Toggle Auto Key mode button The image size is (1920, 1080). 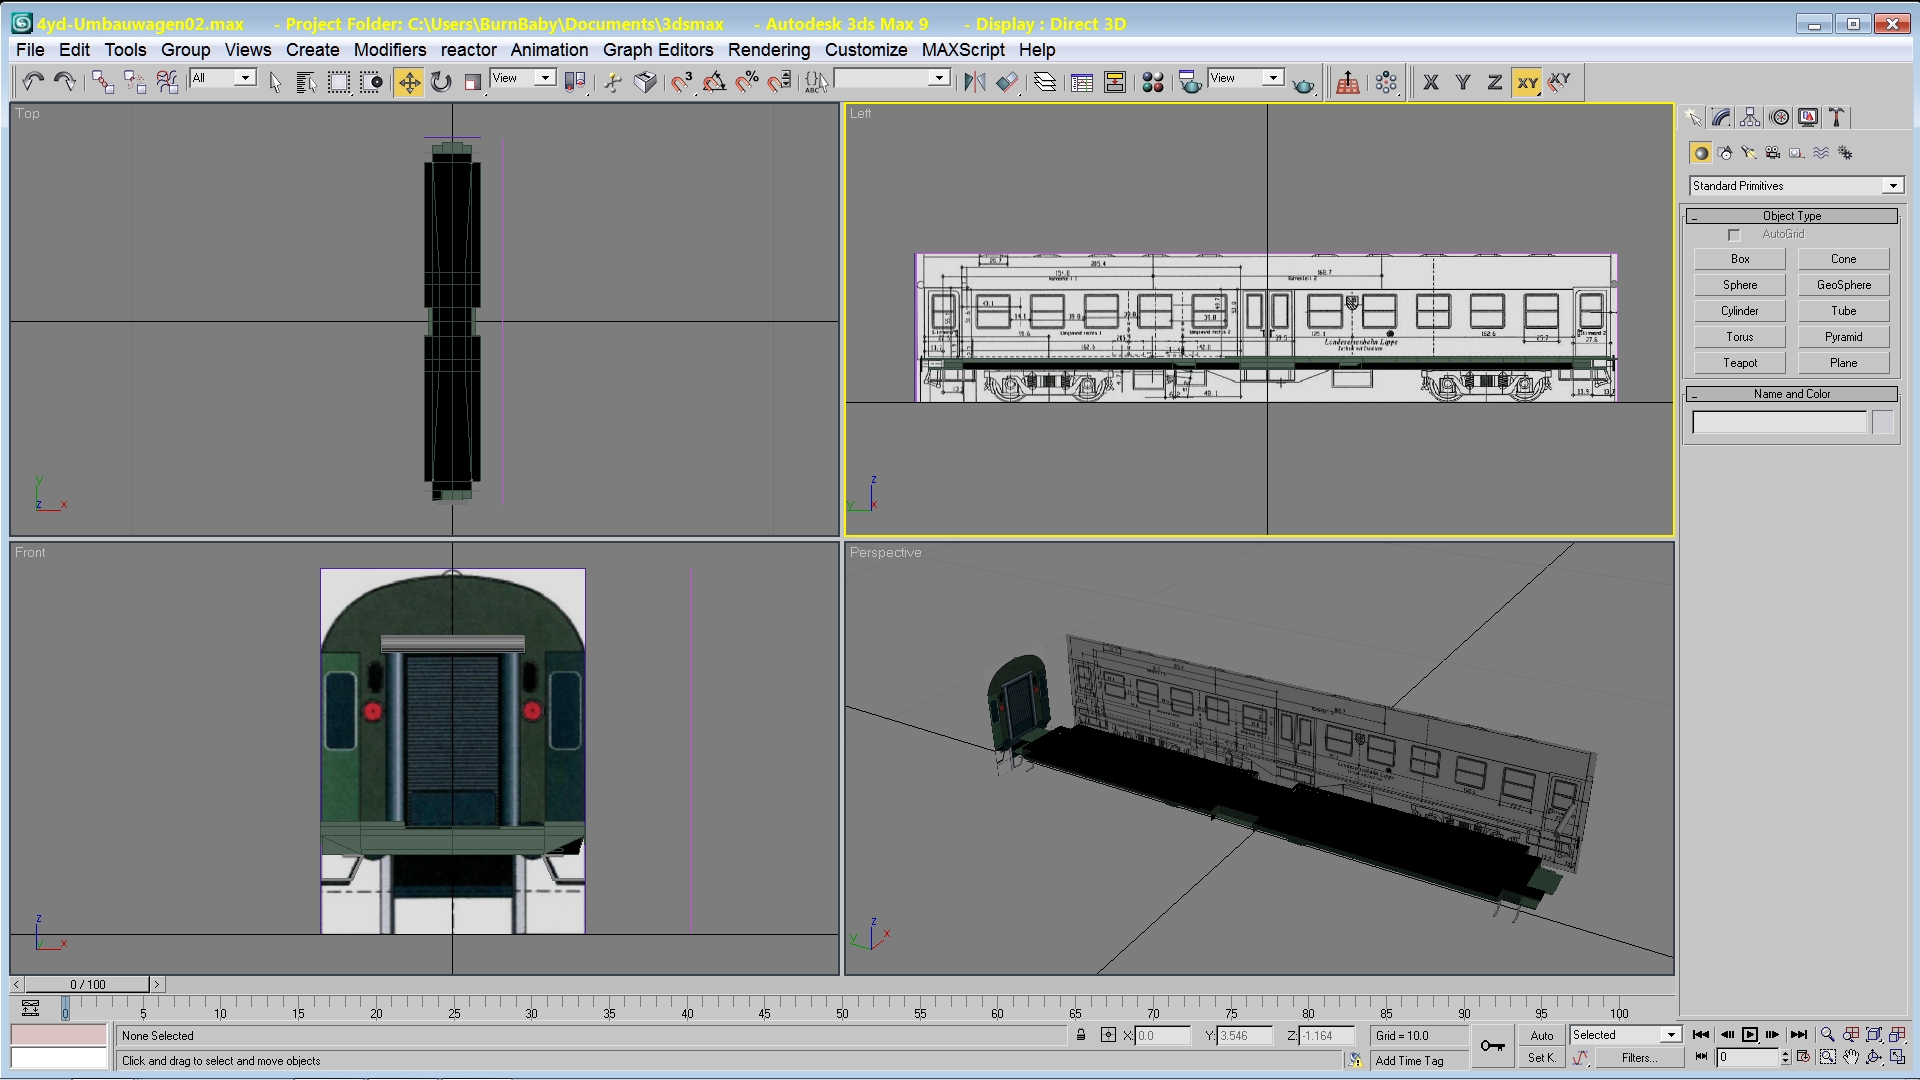tap(1542, 1035)
